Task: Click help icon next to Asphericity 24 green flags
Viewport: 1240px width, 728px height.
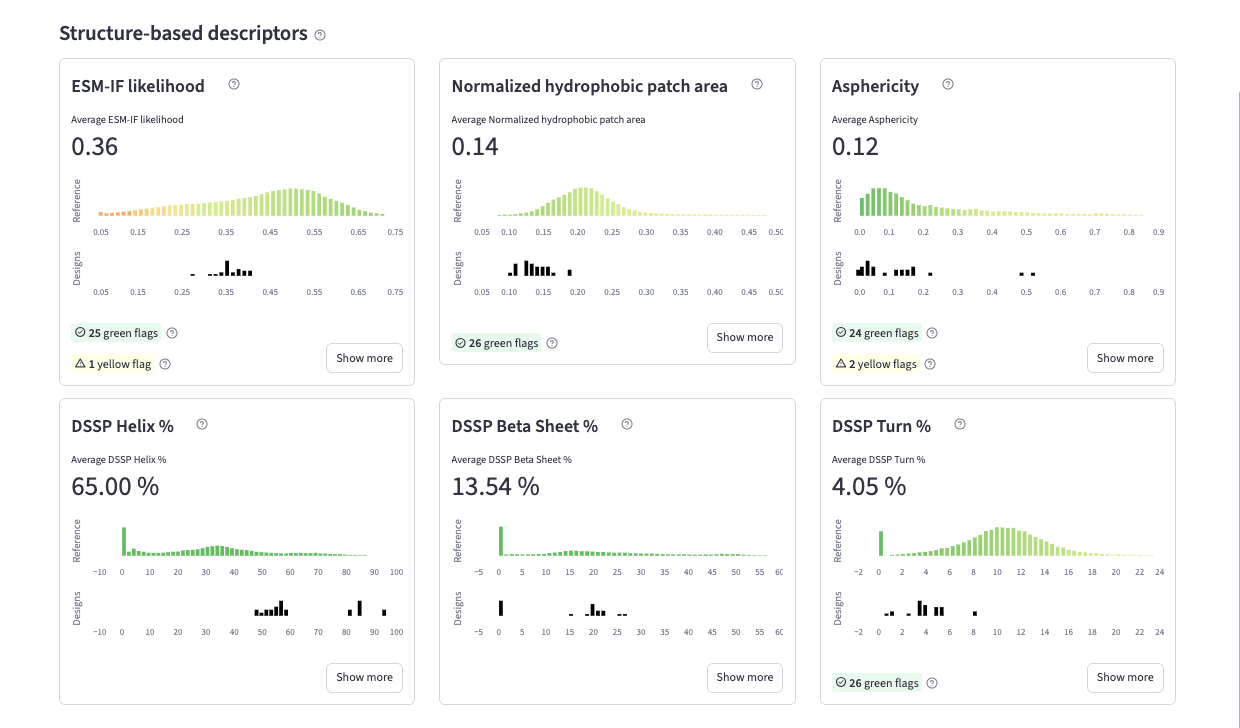Action: pos(932,333)
